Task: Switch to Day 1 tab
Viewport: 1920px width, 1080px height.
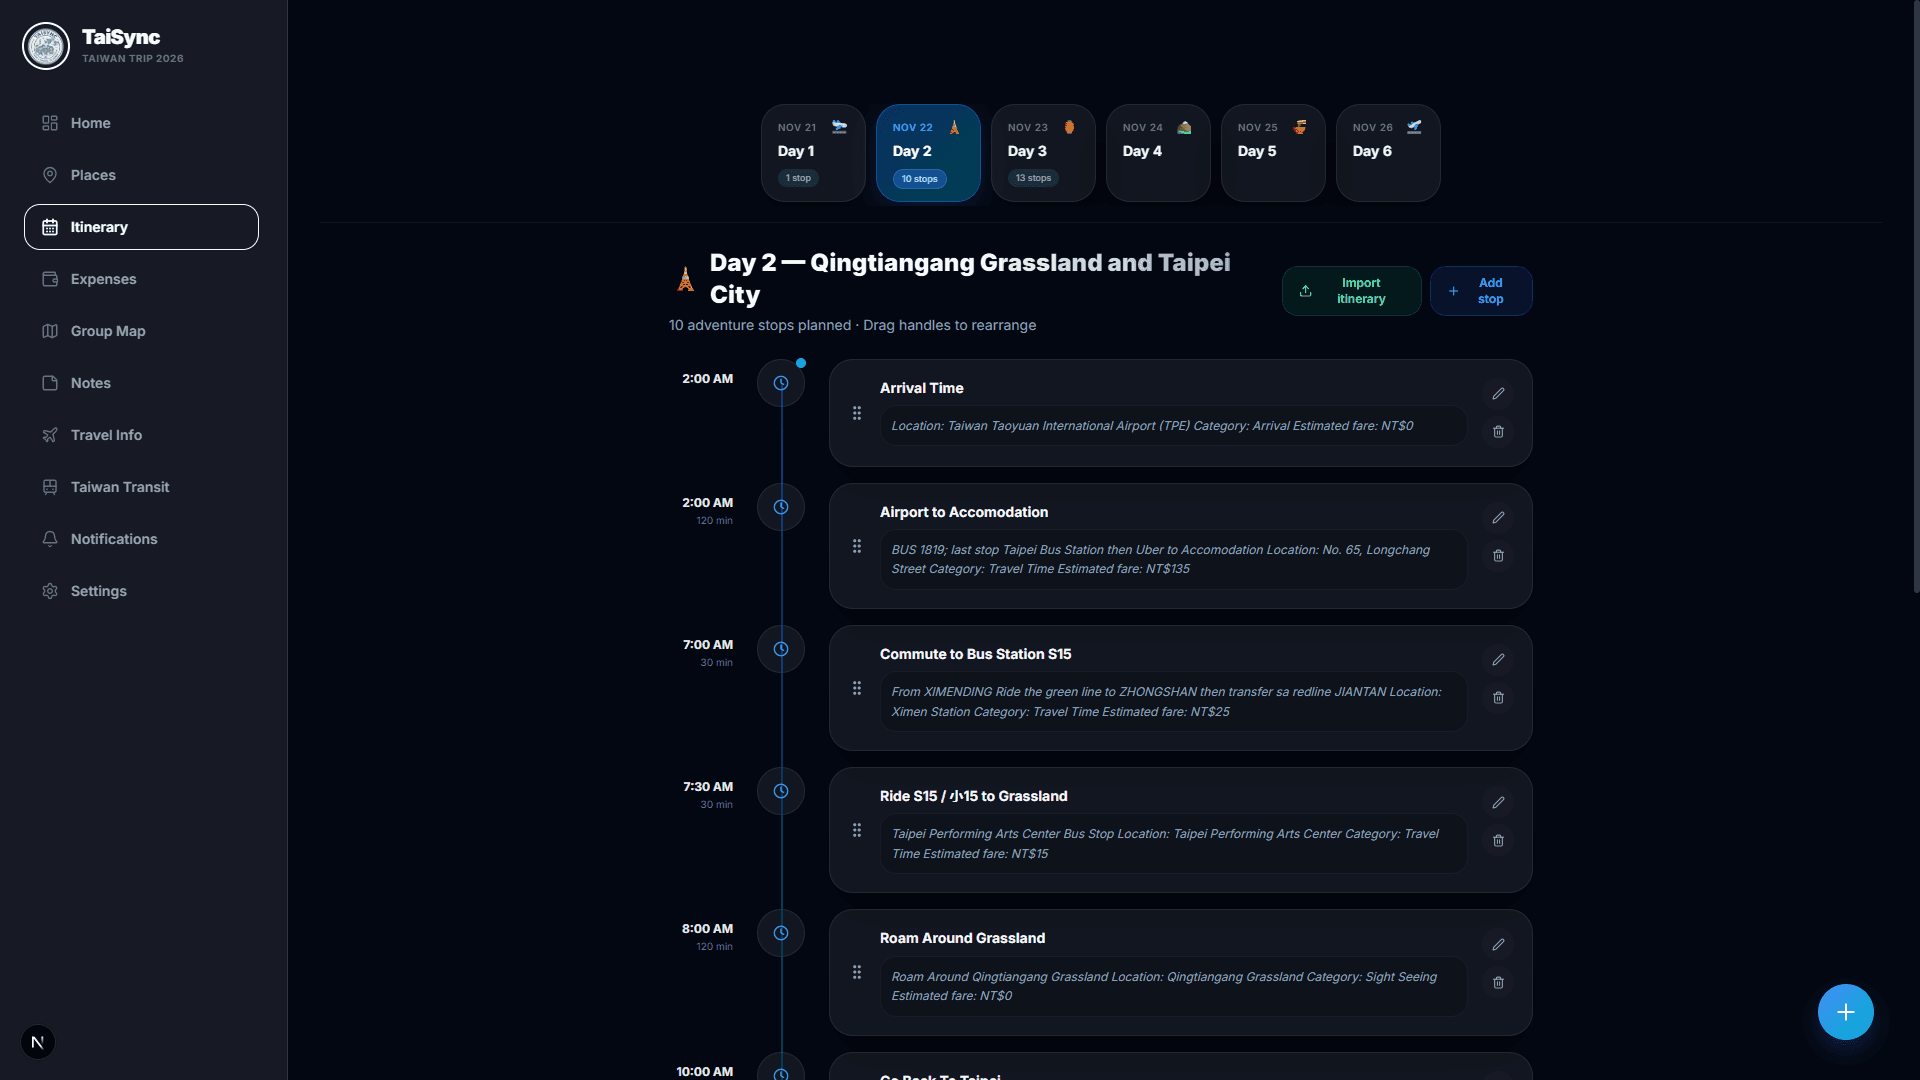Action: pos(813,153)
